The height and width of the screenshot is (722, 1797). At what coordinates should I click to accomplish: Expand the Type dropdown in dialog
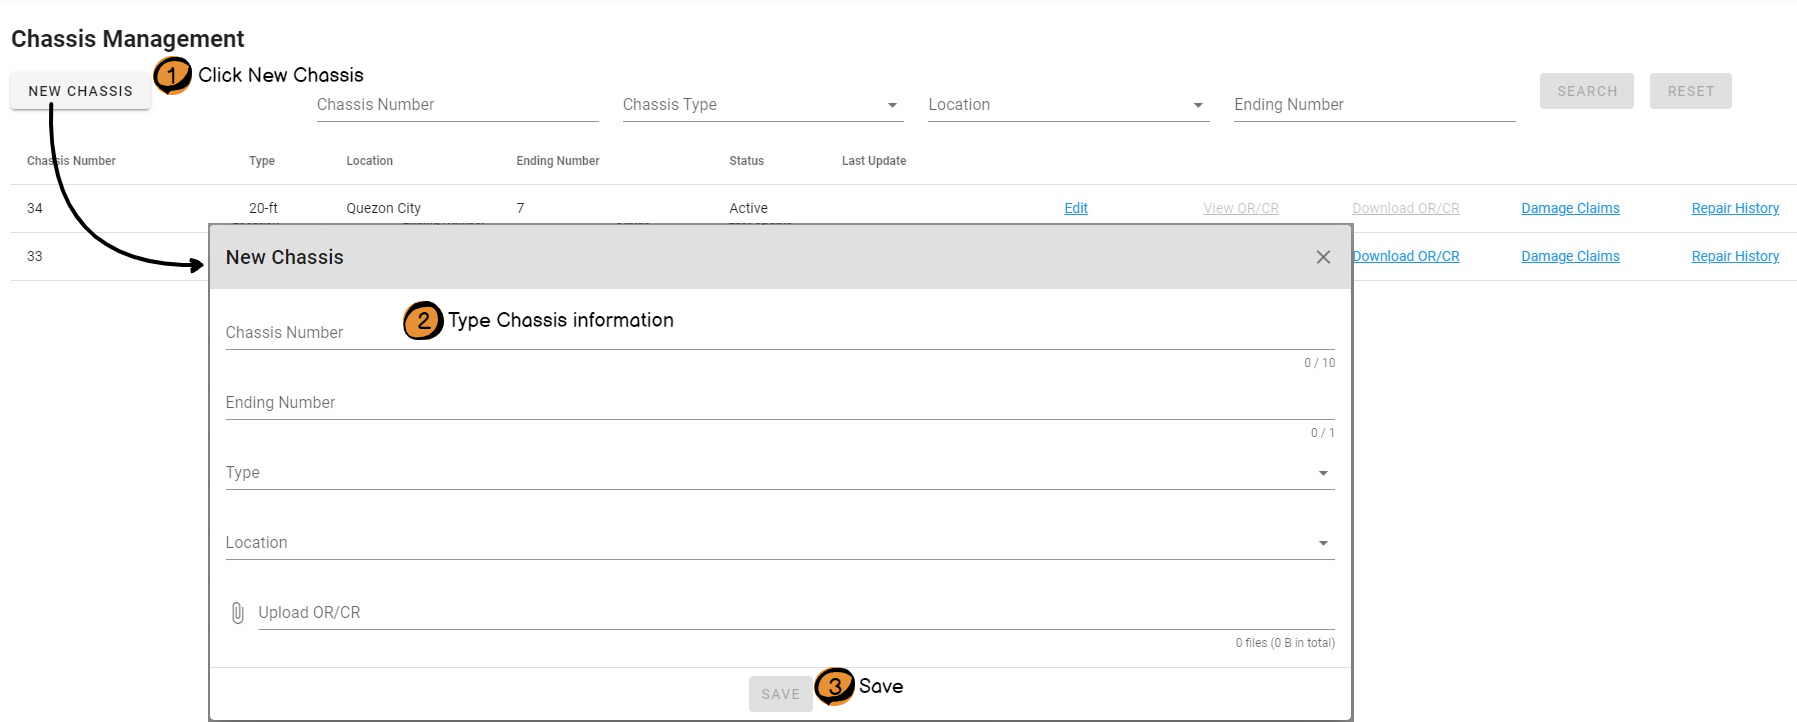click(x=779, y=473)
